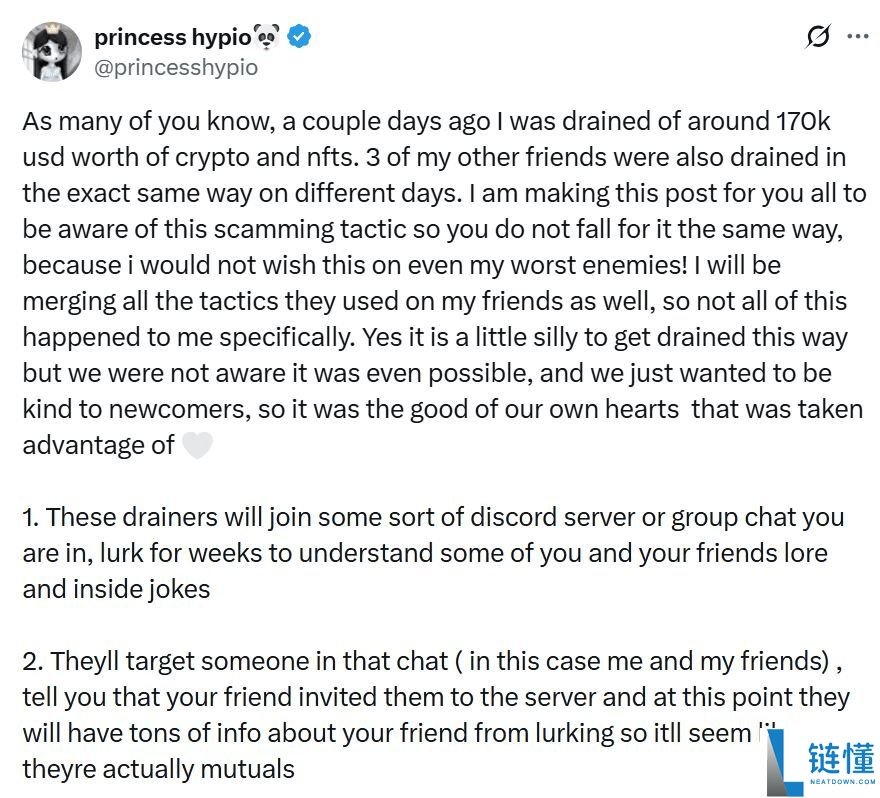
Task: Open the three-dot more options menu
Action: tap(857, 37)
